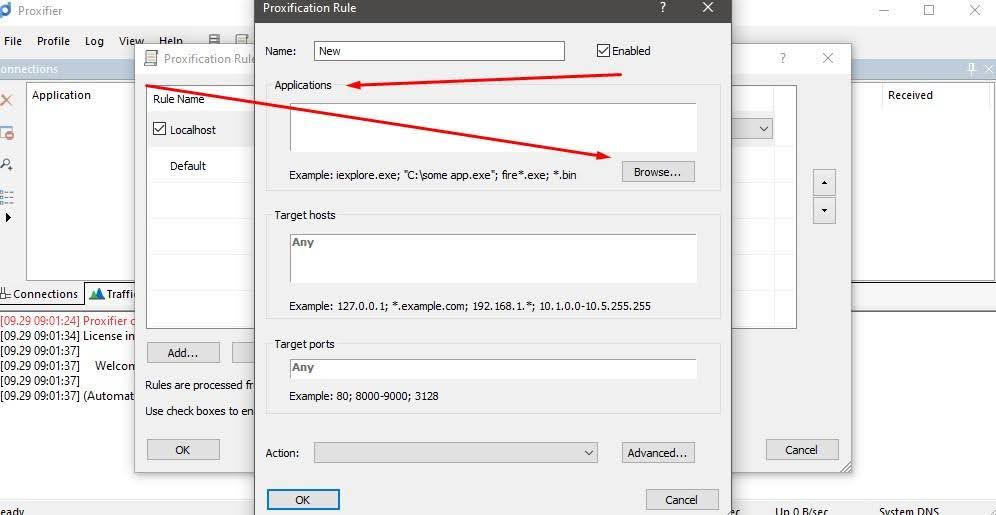This screenshot has width=996, height=515.
Task: Uncheck the Enabled checkbox
Action: click(x=603, y=51)
